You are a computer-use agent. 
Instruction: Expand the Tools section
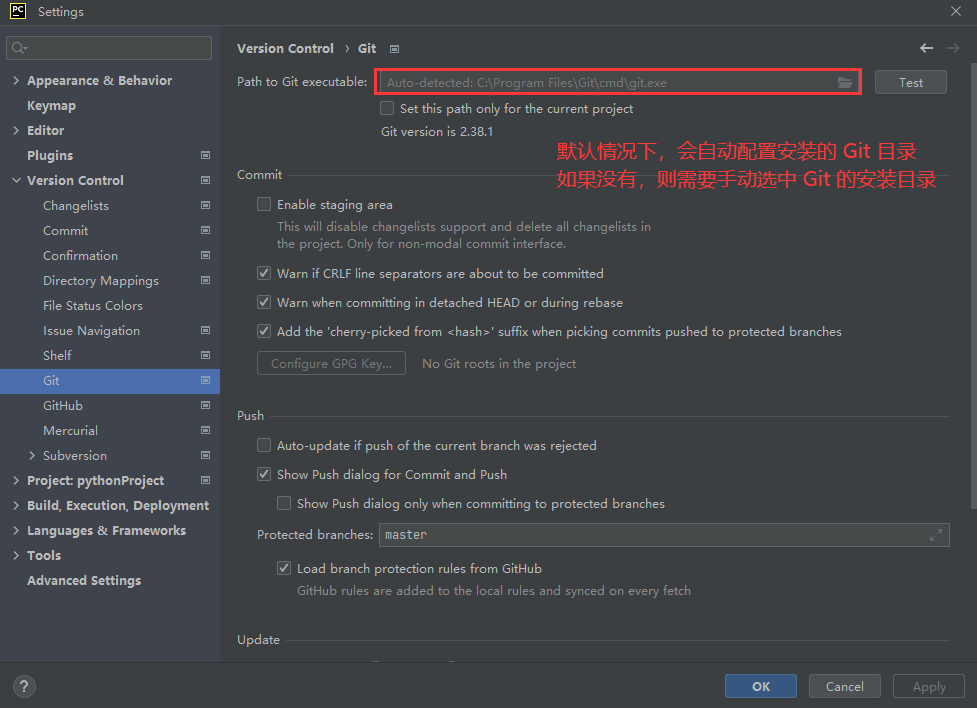point(14,555)
